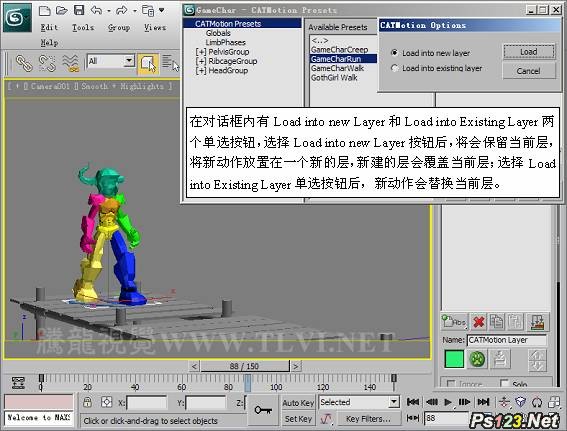This screenshot has height=431, width=567.
Task: Toggle the highlighted Select Object tool
Action: point(148,64)
